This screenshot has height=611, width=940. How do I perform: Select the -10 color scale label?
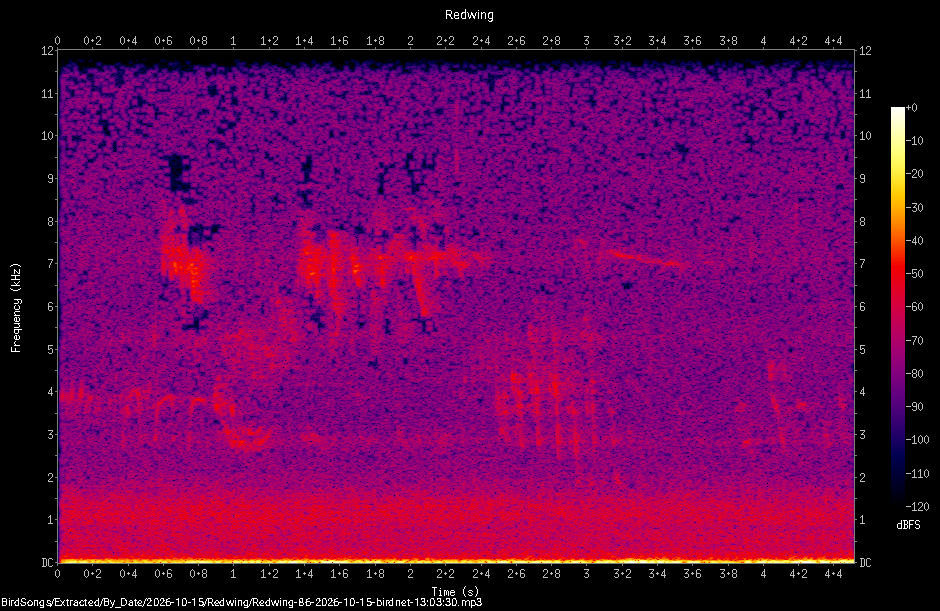click(914, 141)
